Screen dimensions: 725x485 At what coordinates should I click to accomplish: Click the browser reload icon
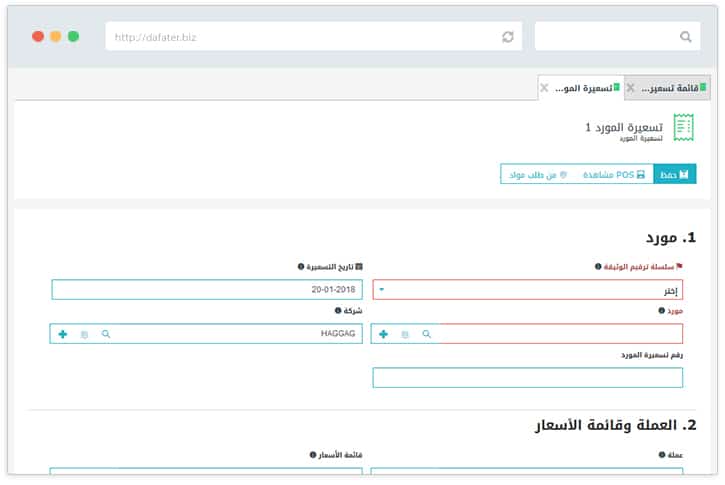(x=508, y=37)
